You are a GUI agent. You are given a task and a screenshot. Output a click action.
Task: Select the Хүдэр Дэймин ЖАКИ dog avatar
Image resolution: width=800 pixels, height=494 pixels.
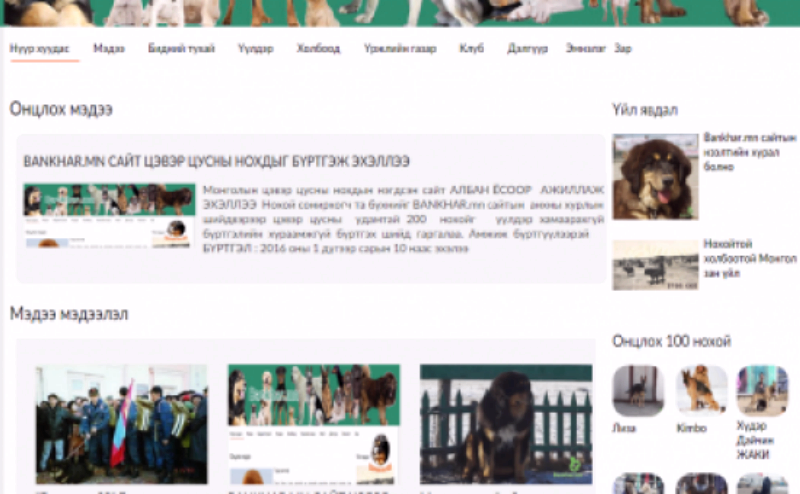point(763,391)
